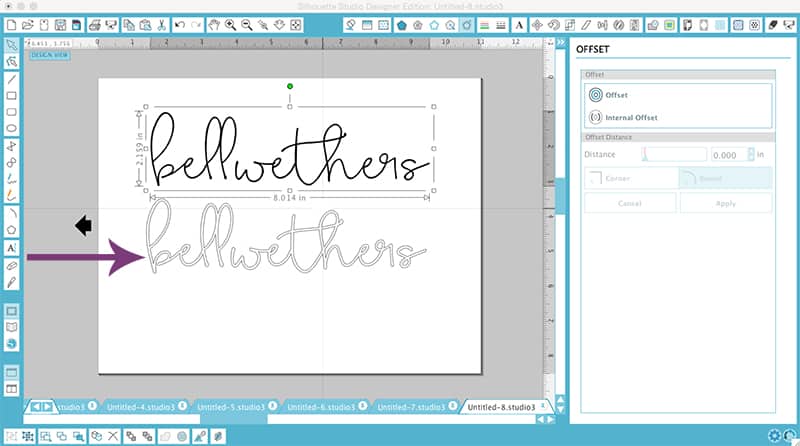Select the Draw a Rounded Rectangle tool

[11, 112]
